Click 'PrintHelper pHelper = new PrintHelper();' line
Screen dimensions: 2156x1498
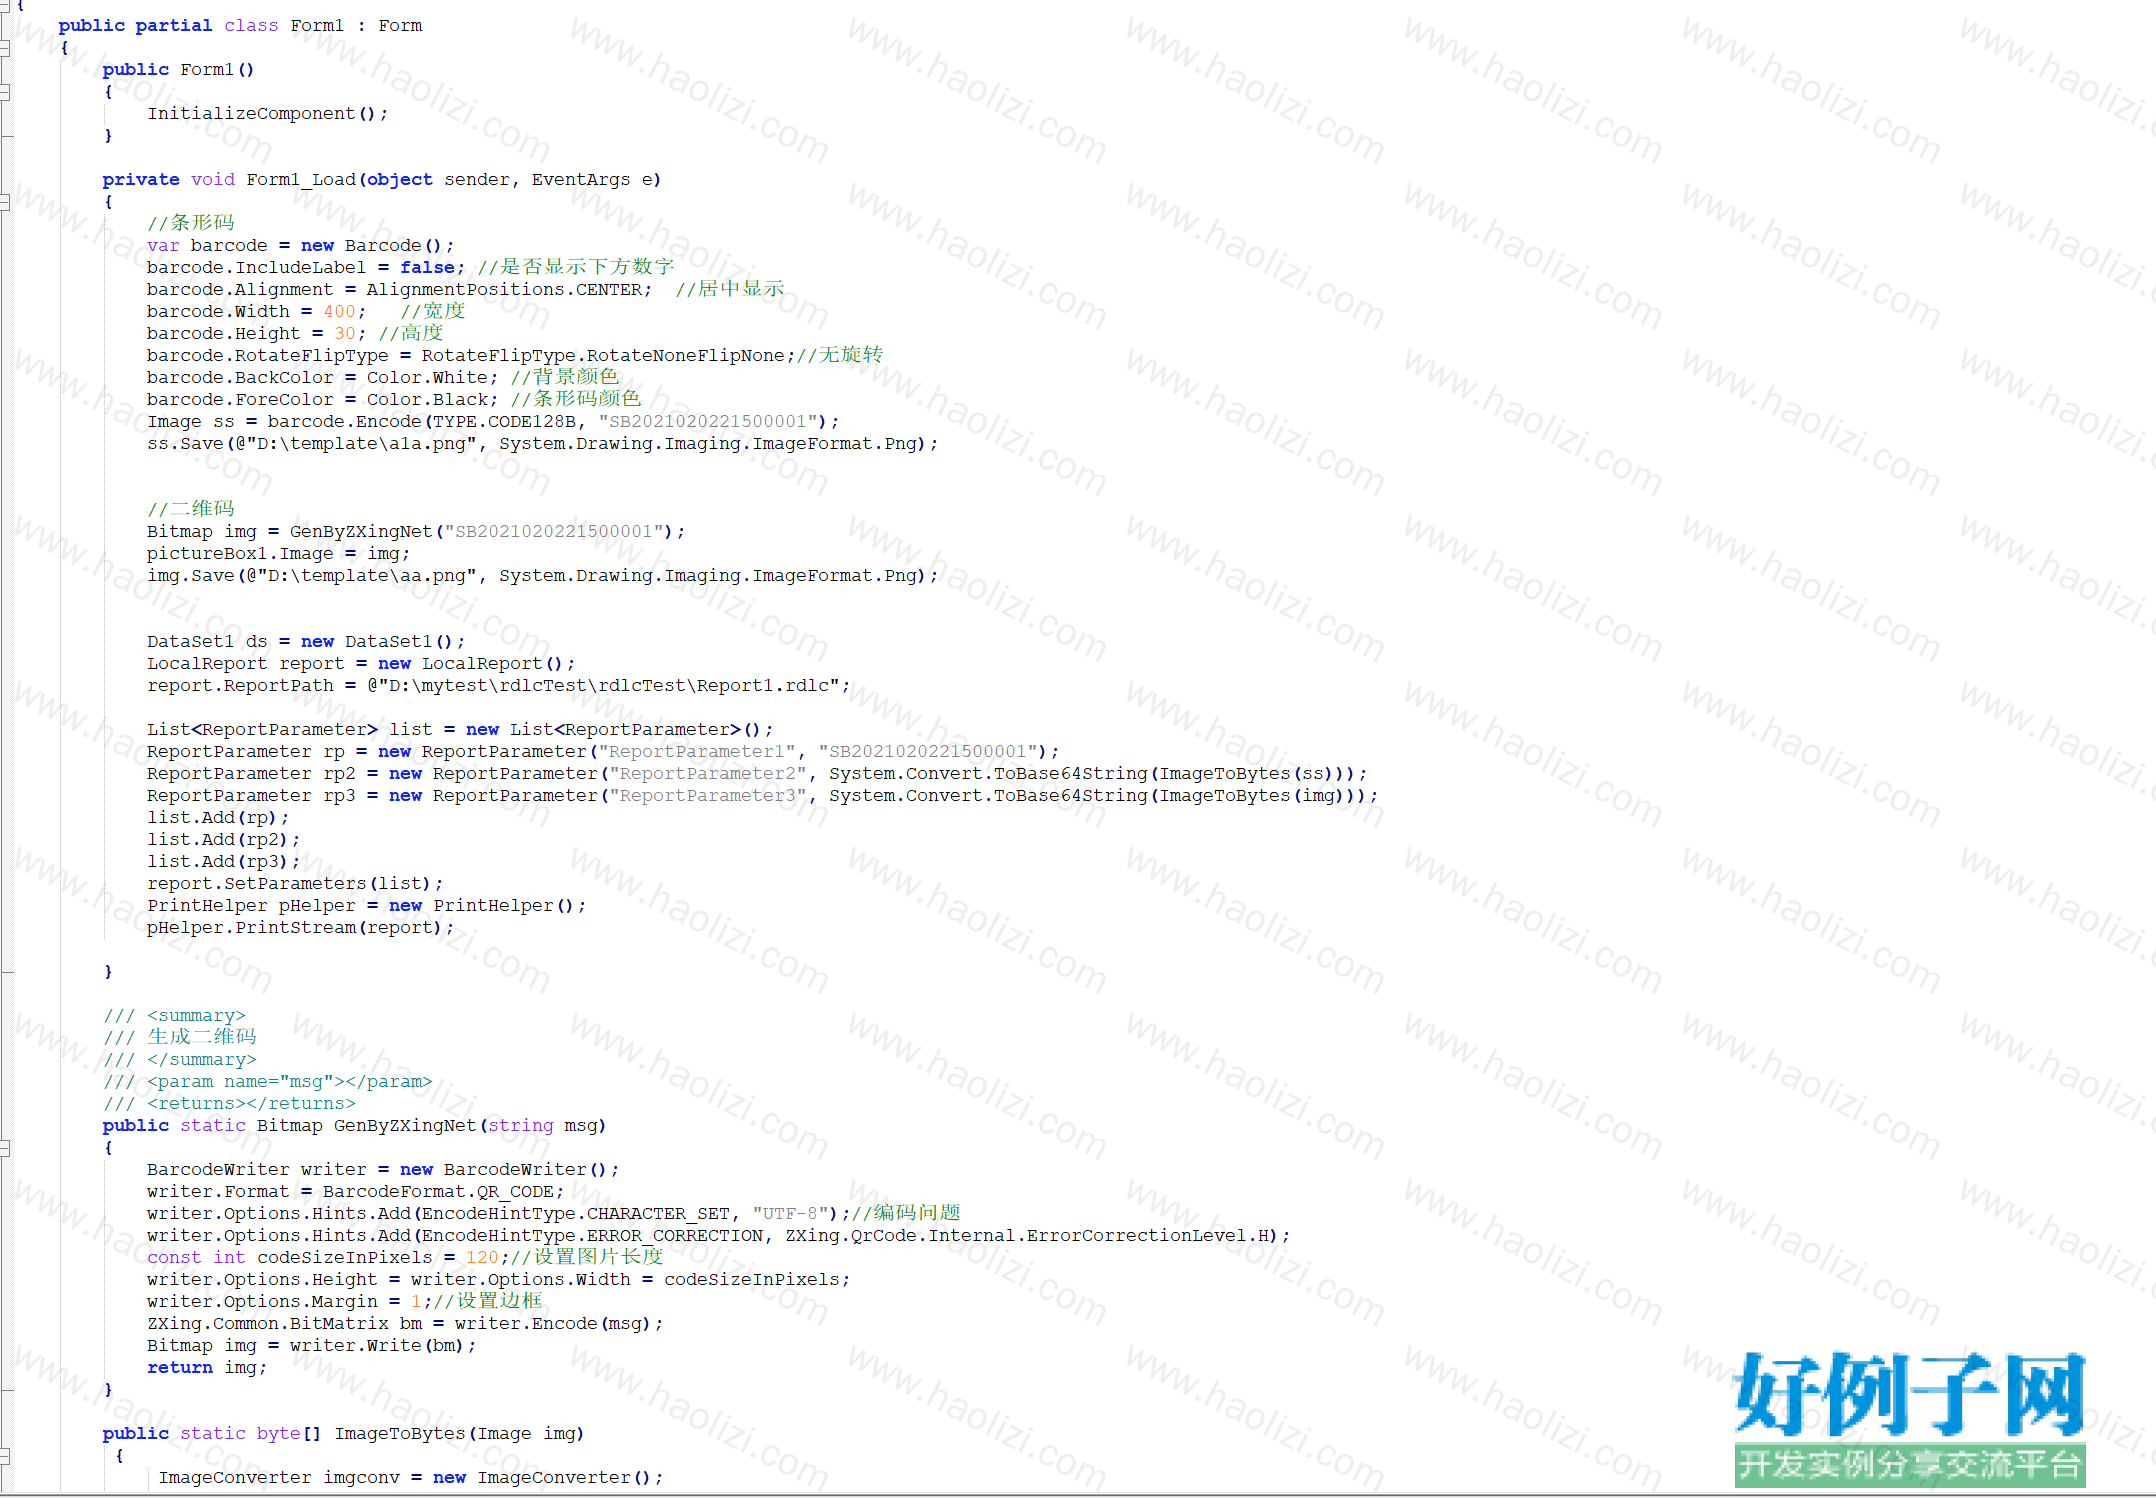[x=366, y=905]
